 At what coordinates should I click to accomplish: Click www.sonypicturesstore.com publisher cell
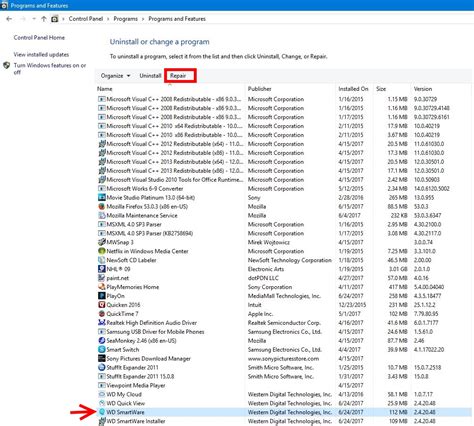point(283,359)
